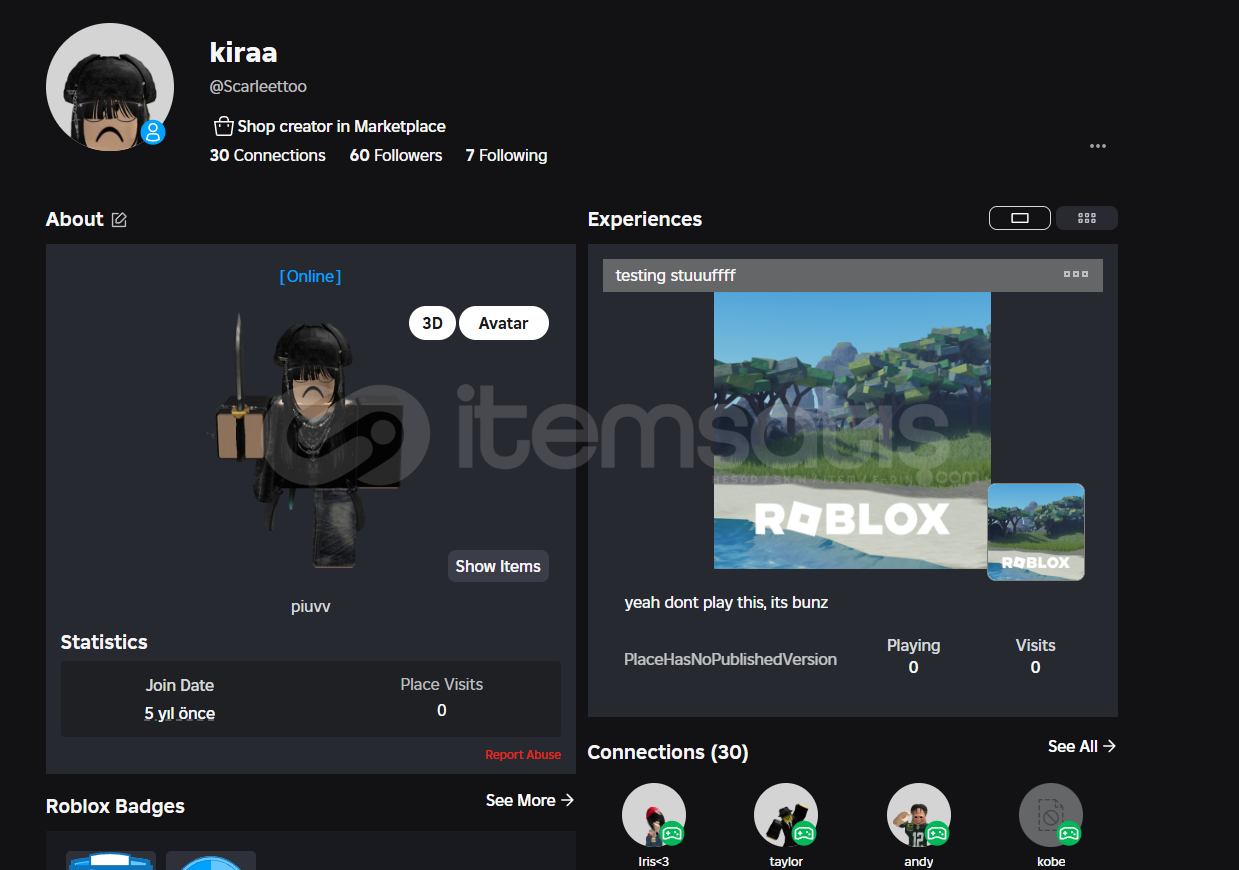The image size is (1239, 870).
Task: Expand Roblox Badges with See More
Action: (529, 800)
